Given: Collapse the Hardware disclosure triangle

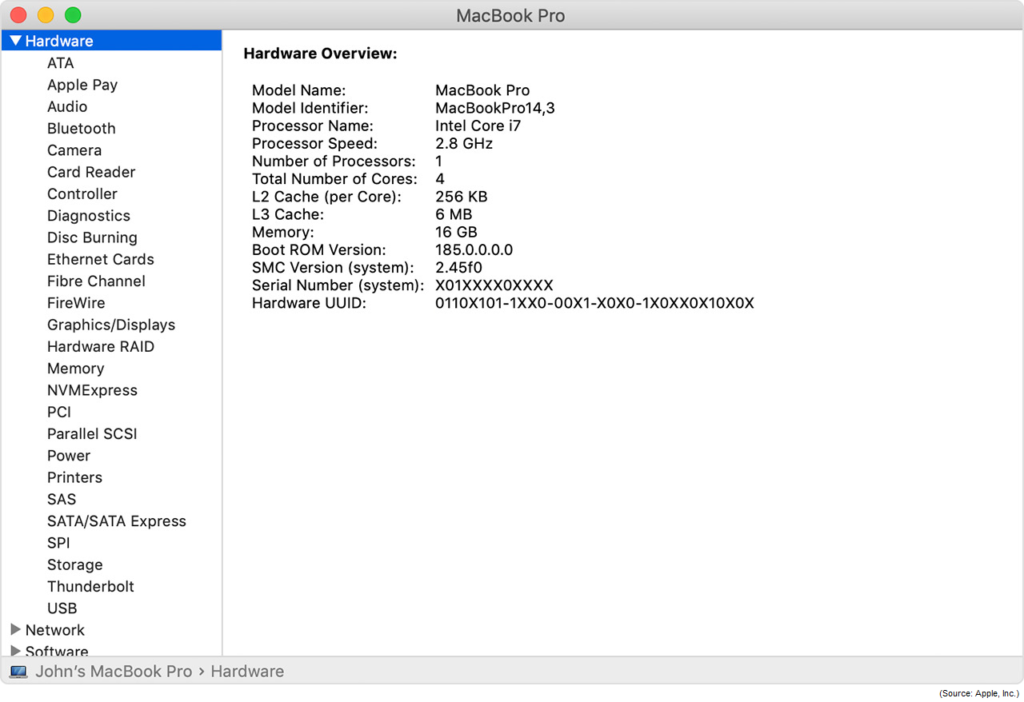Looking at the screenshot, I should pos(15,41).
